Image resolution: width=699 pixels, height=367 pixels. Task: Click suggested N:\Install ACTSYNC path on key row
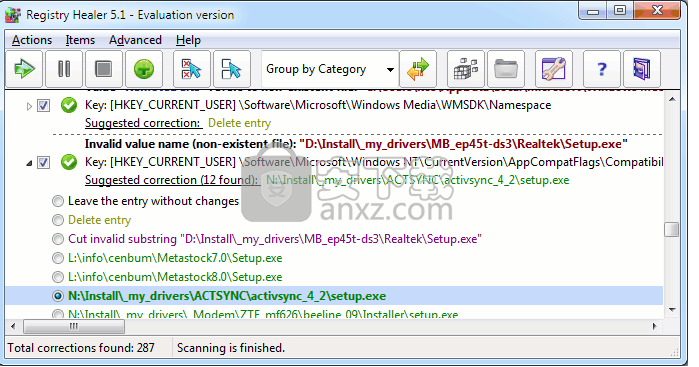click(418, 180)
